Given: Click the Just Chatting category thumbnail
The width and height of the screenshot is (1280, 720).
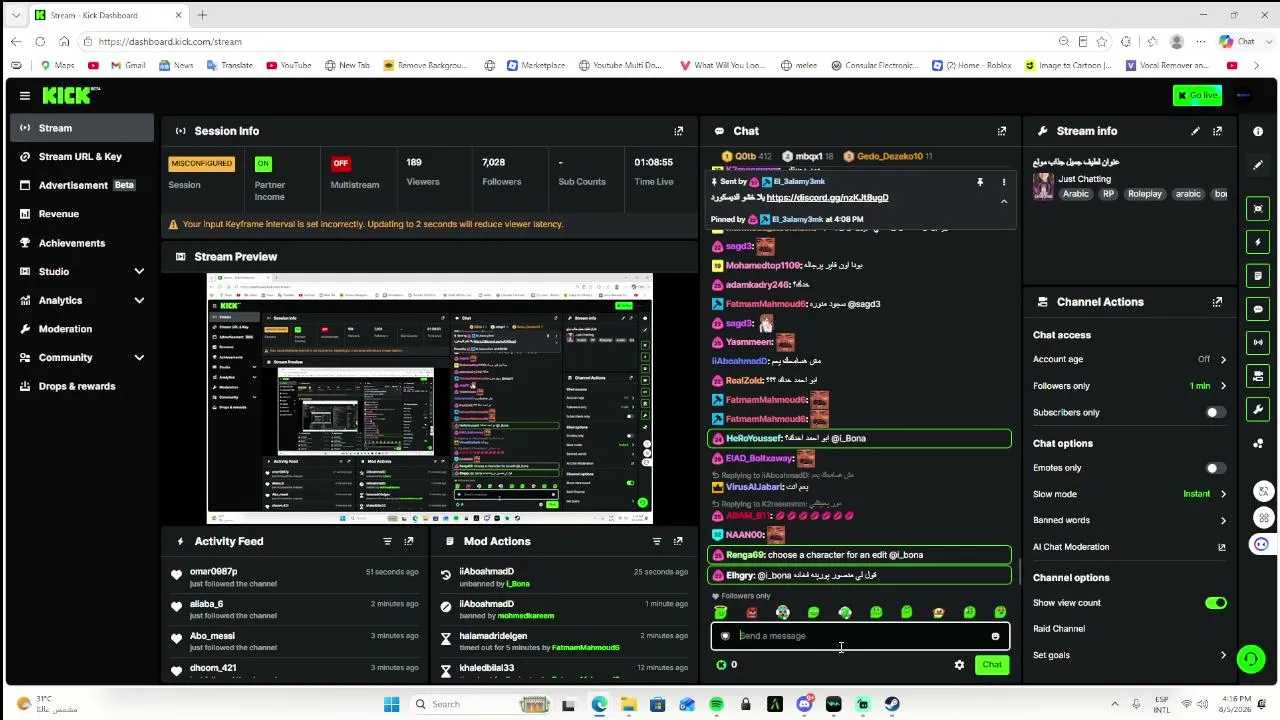Looking at the screenshot, I should [1043, 187].
